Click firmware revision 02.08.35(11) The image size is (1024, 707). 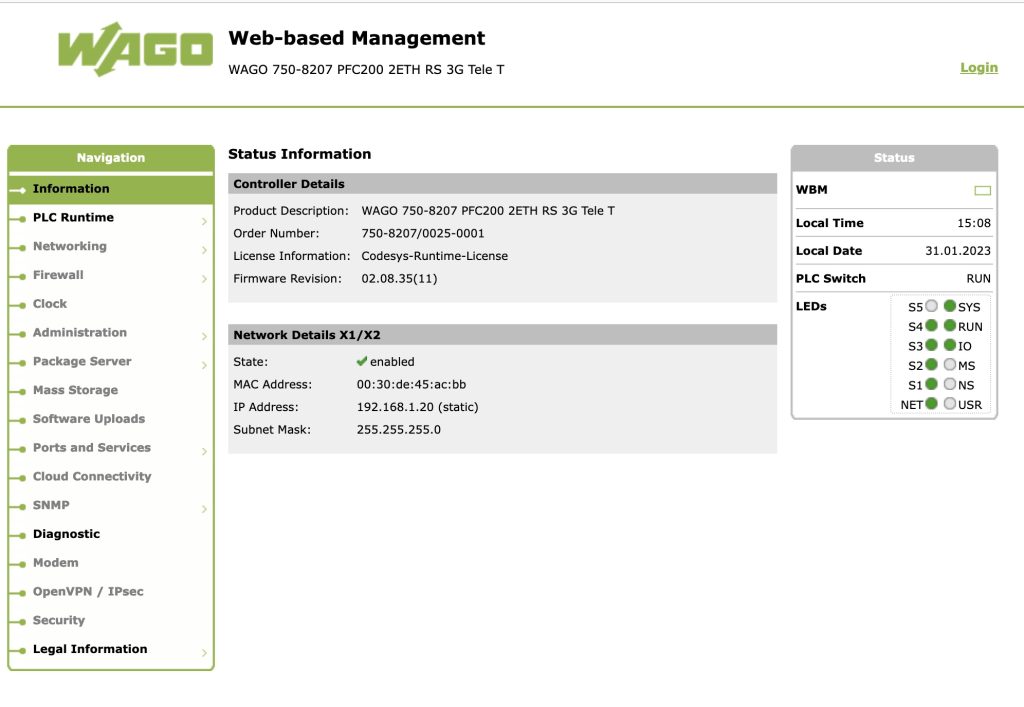click(399, 278)
